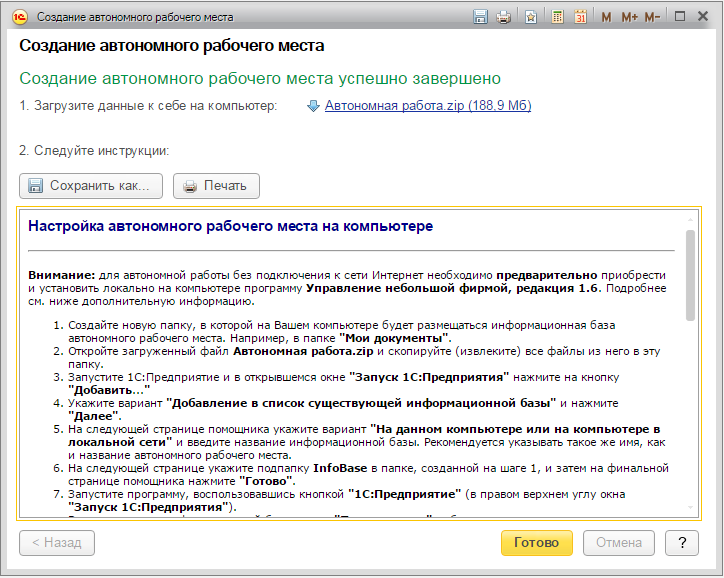
Task: Maximize the dialog window
Action: tap(680, 17)
